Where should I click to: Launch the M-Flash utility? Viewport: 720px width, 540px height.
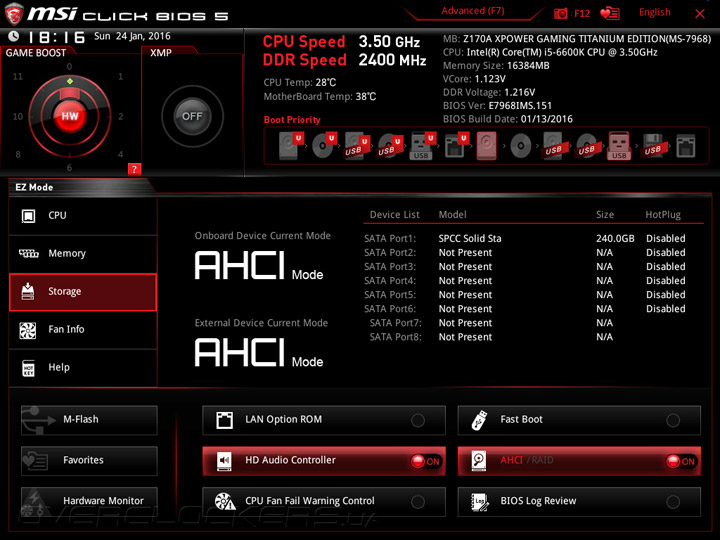(89, 420)
